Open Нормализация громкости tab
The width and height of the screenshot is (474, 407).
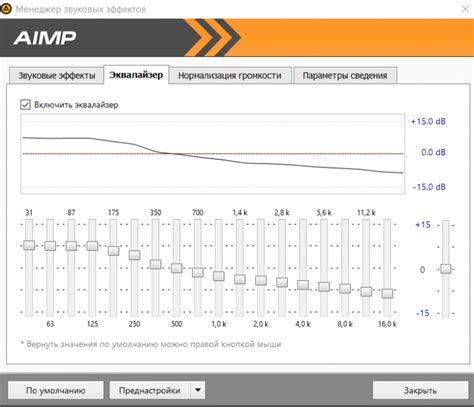click(230, 75)
